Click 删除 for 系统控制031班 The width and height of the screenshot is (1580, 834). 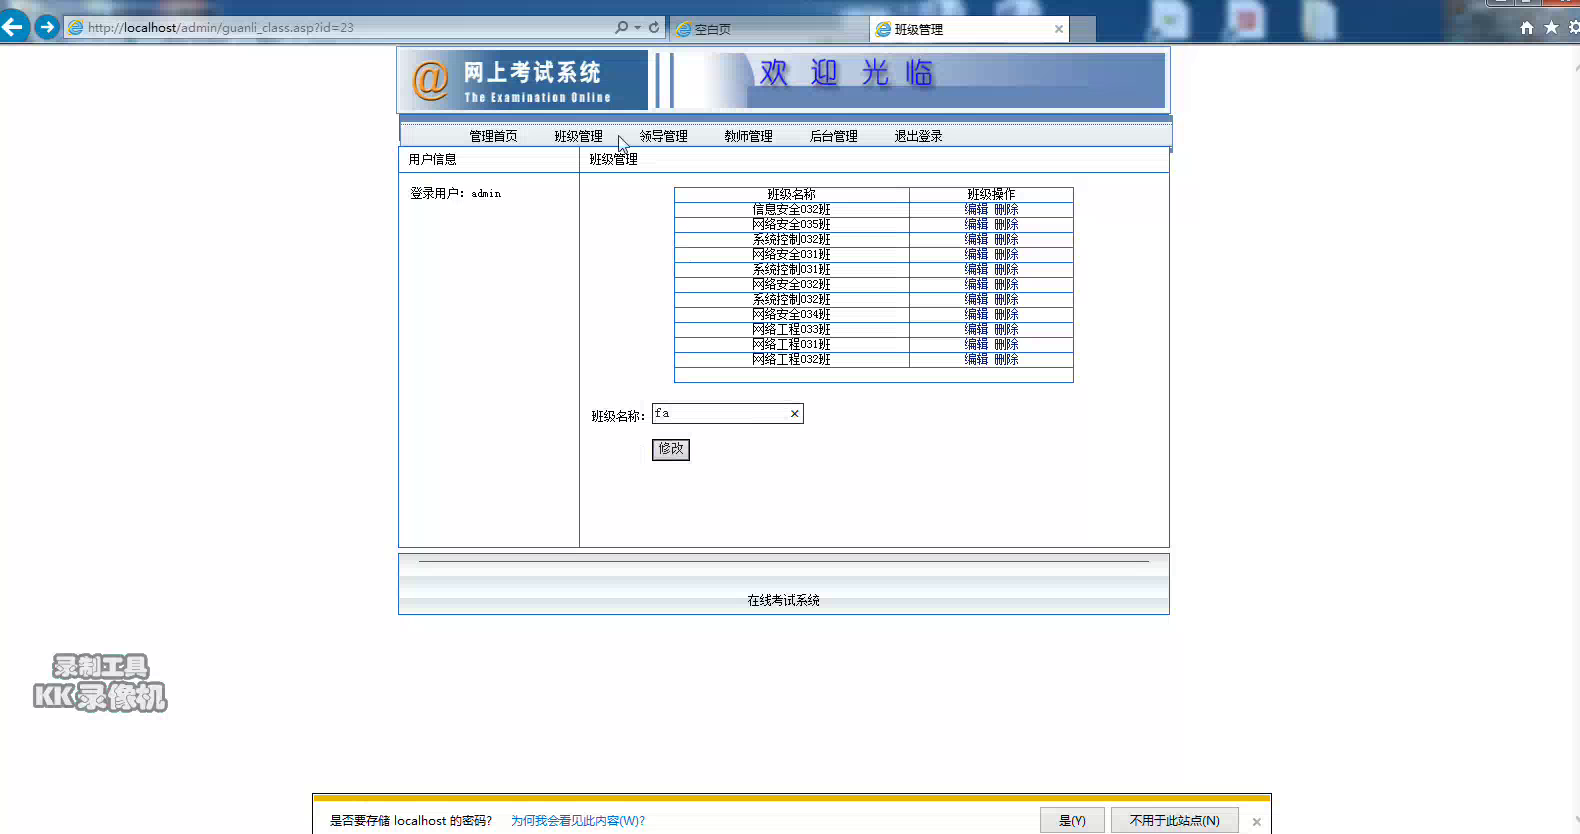click(1006, 269)
